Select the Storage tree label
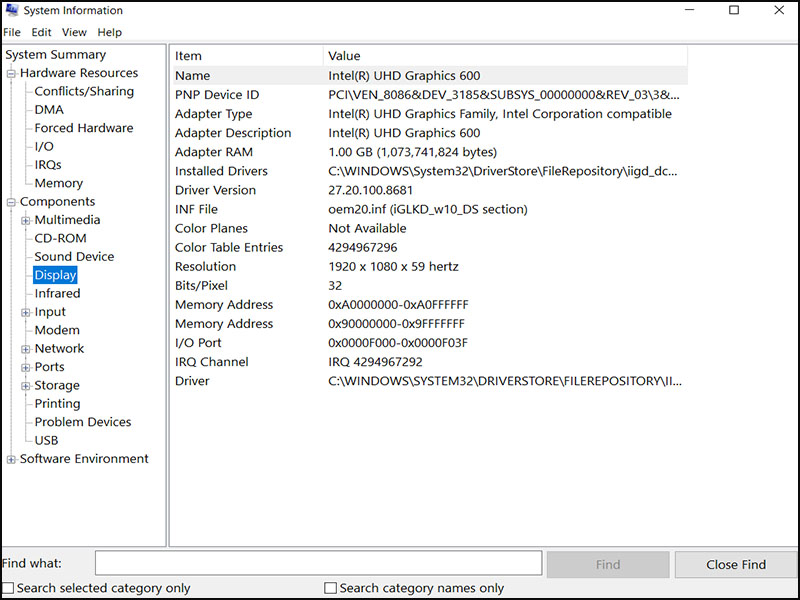This screenshot has height=600, width=800. coord(57,385)
